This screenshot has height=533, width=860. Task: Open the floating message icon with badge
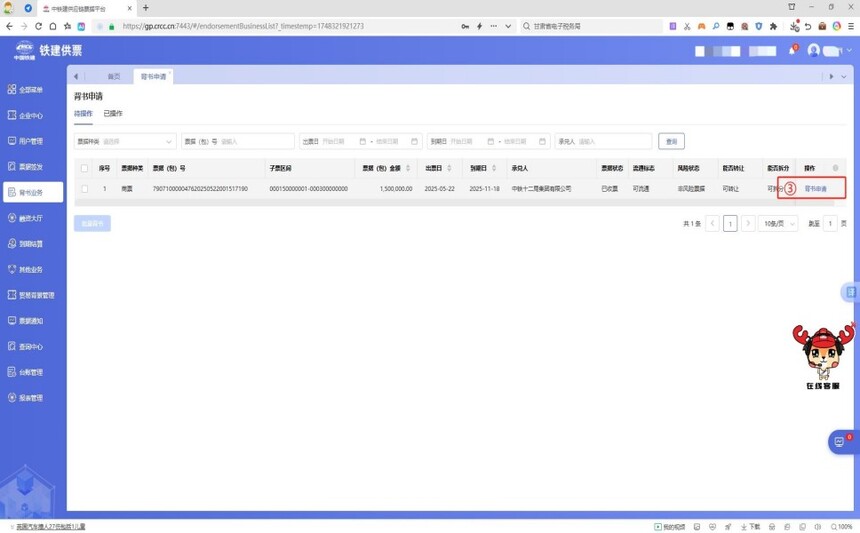coord(840,442)
